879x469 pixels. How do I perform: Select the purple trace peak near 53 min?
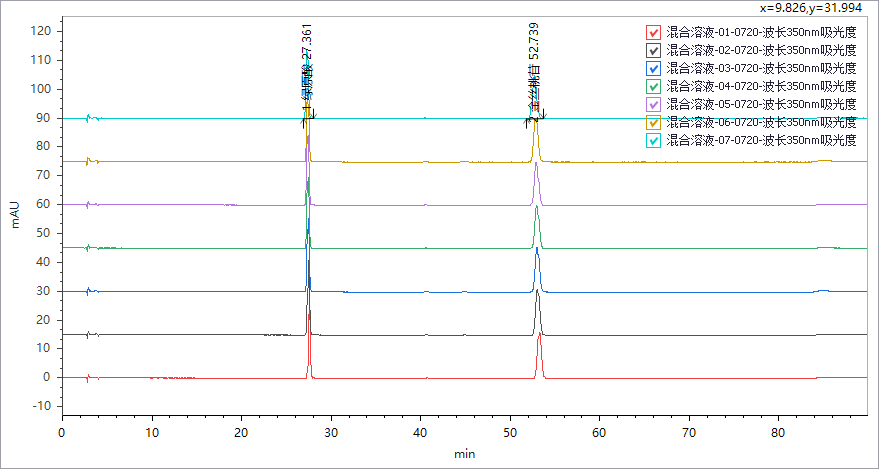click(537, 165)
